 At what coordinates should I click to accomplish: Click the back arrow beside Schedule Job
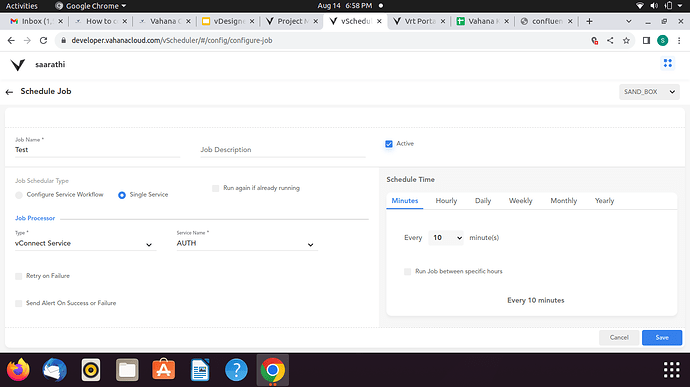coord(9,92)
